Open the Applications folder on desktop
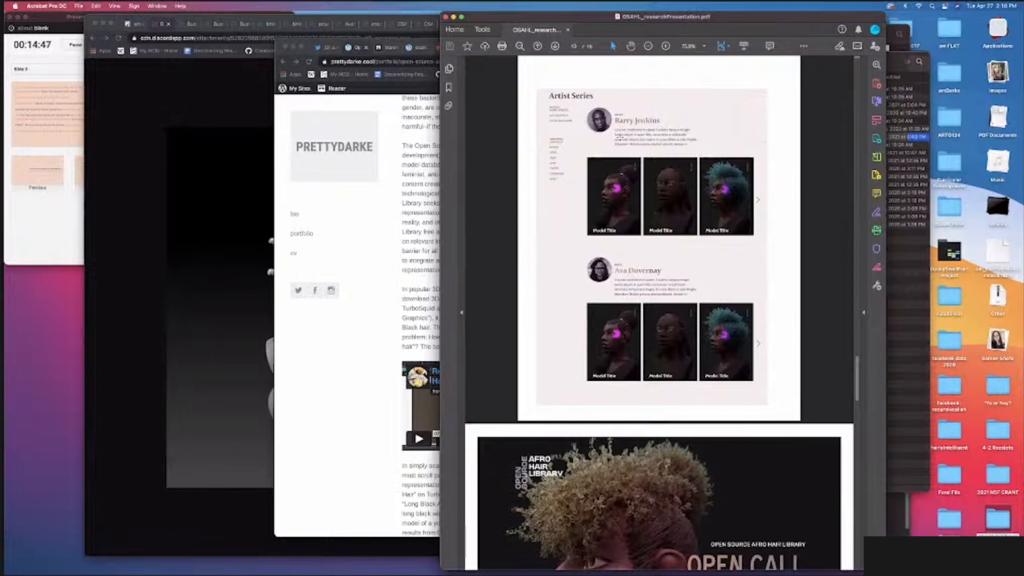The image size is (1024, 576). tap(997, 33)
